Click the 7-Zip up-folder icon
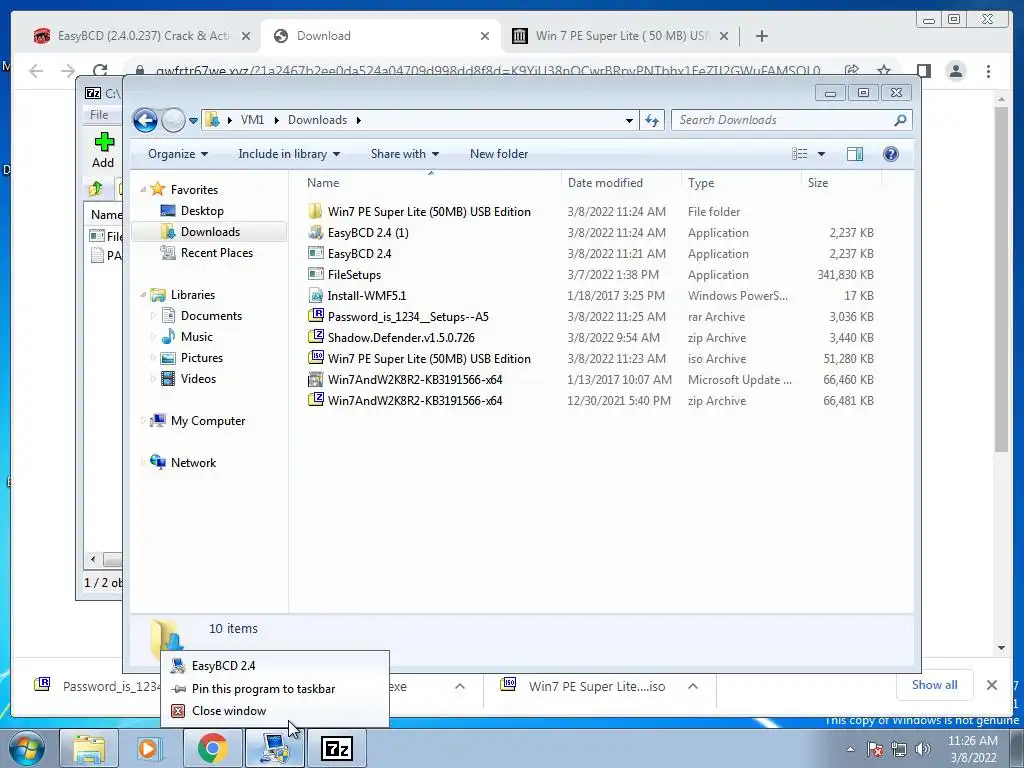 [x=96, y=189]
